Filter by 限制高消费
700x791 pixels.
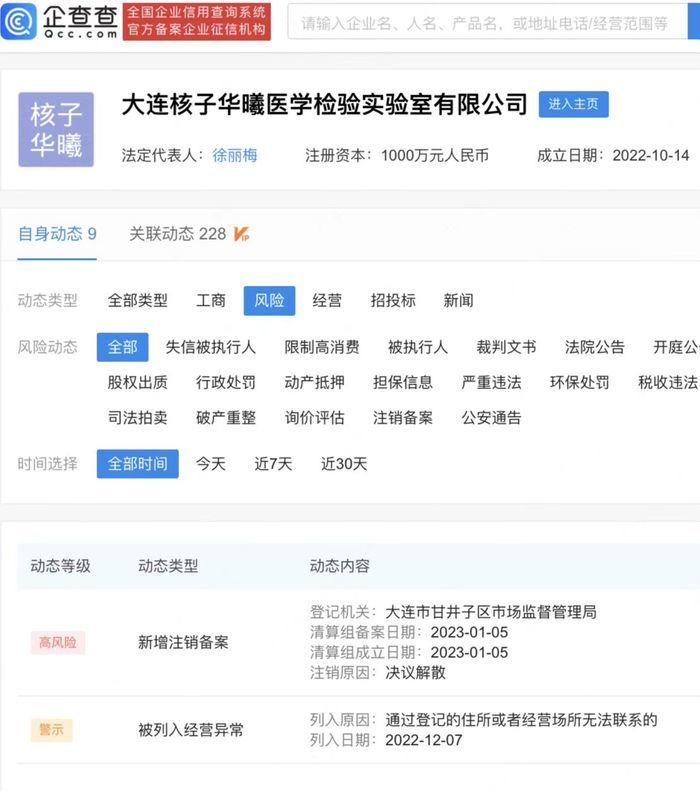point(322,347)
